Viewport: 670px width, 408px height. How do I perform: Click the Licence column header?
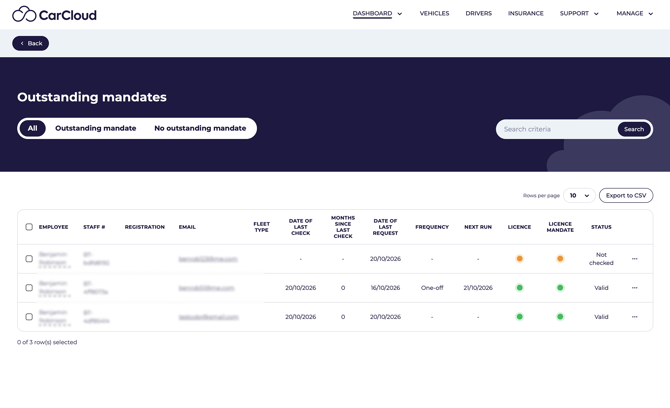(x=519, y=227)
